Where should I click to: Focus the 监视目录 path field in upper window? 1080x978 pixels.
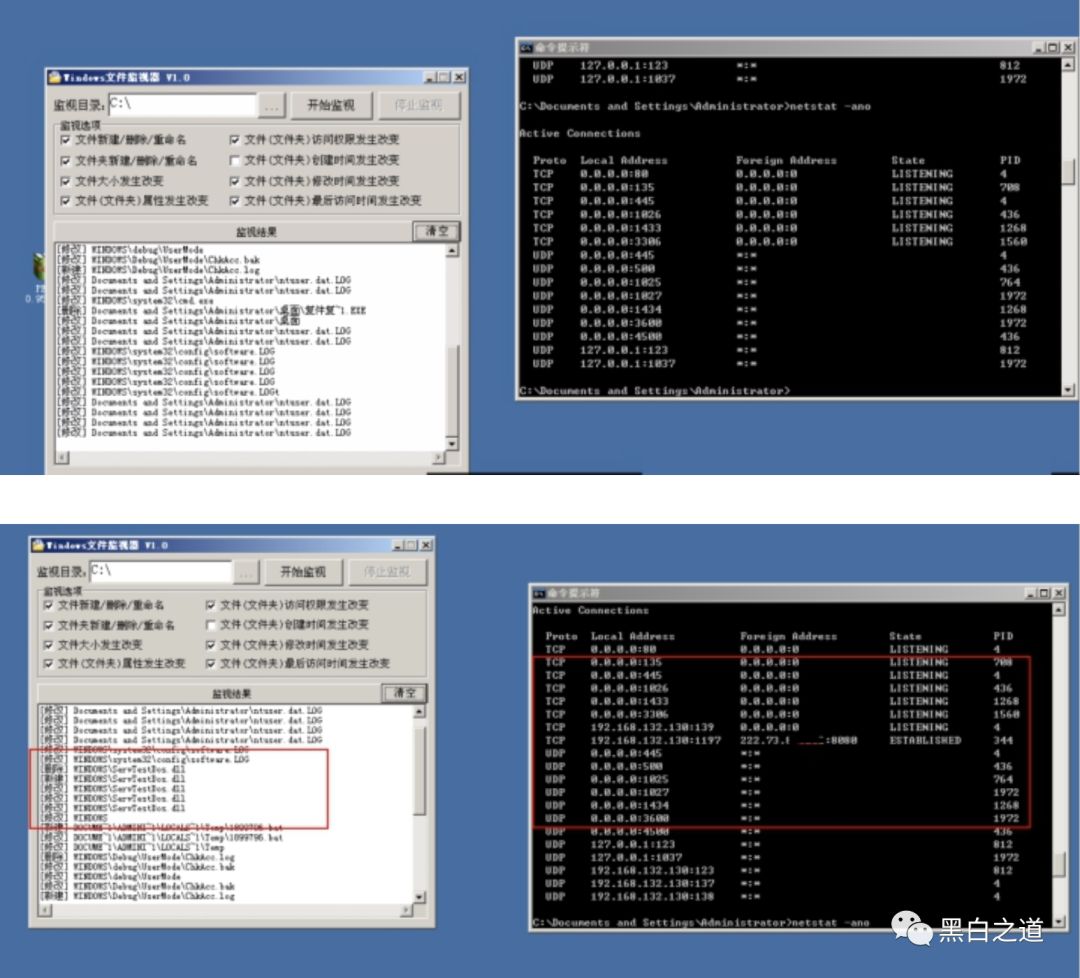(x=183, y=104)
